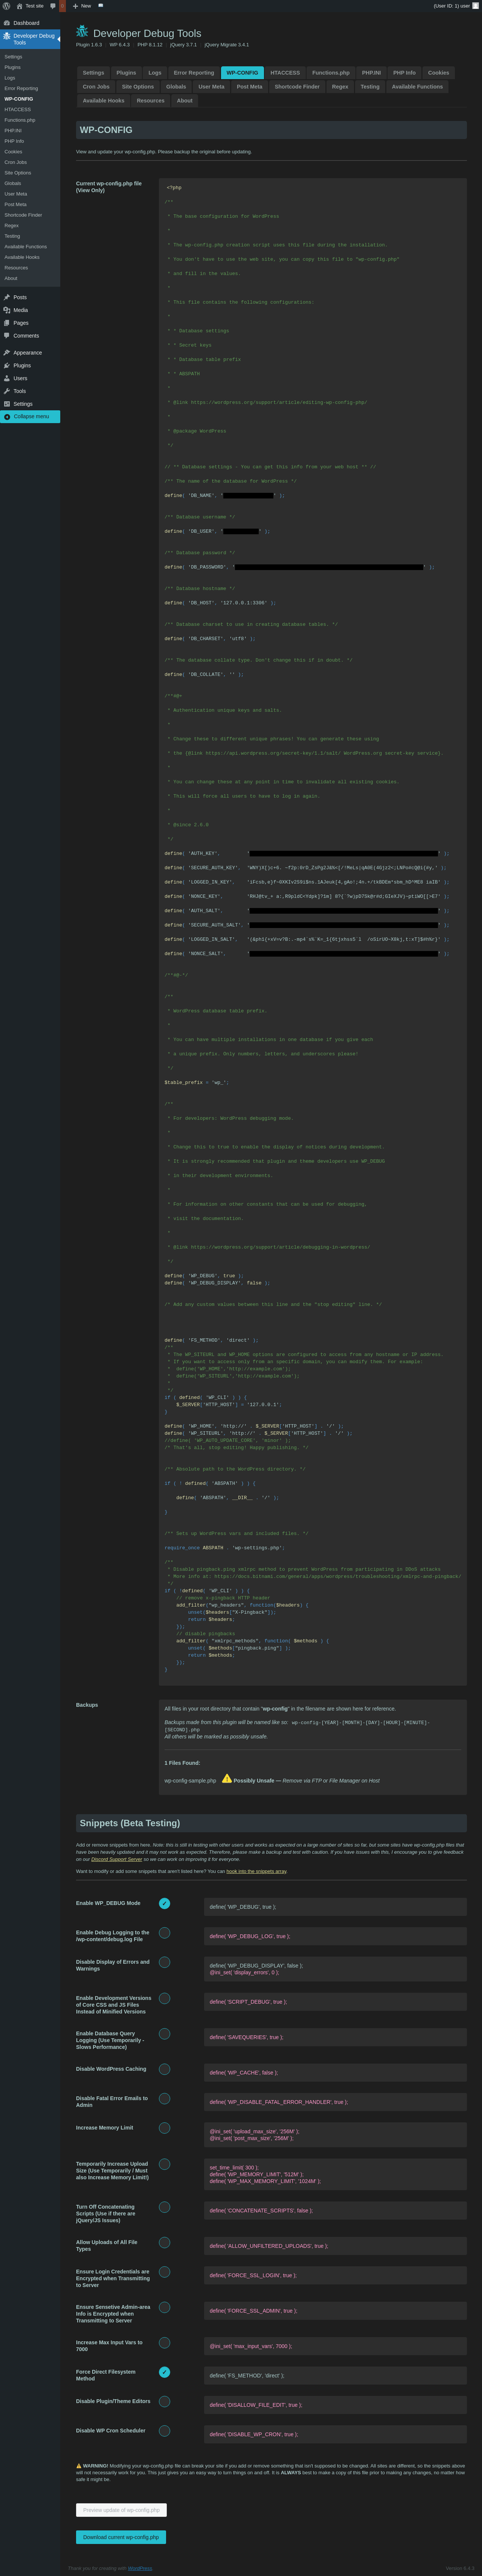The image size is (482, 2576).
Task: Open Dashboard in sidebar
Action: coord(30,23)
